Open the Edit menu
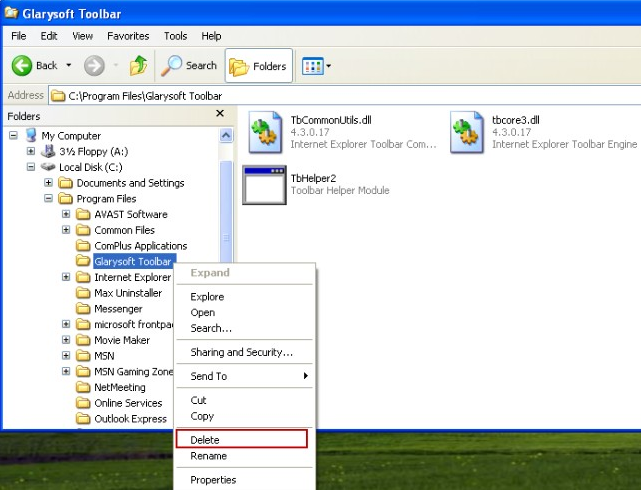The width and height of the screenshot is (641, 490). pyautogui.click(x=49, y=36)
